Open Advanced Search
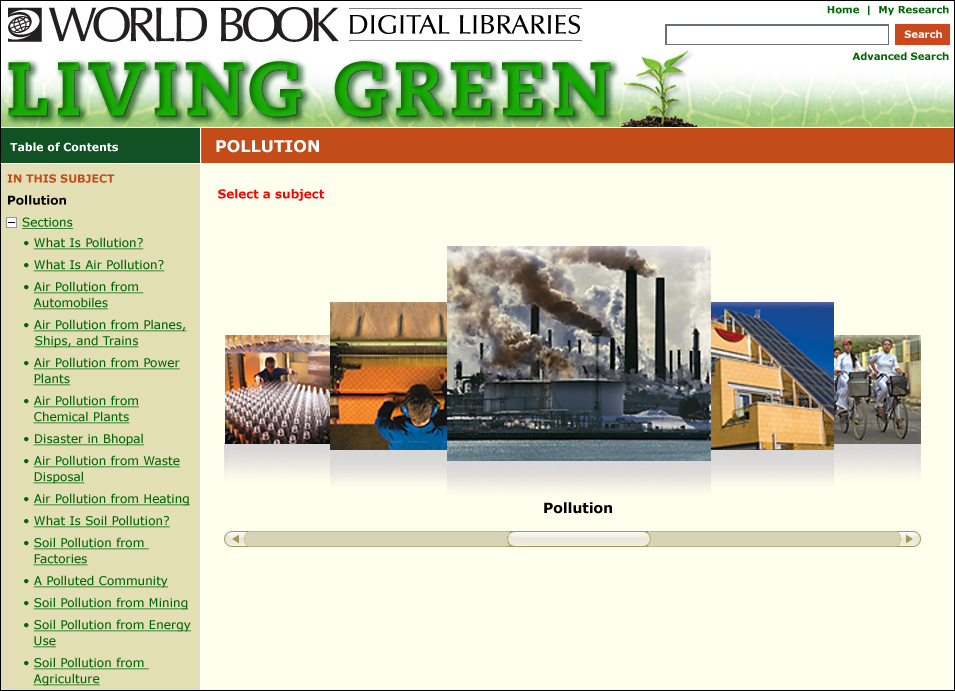This screenshot has height=691, width=955. point(900,56)
